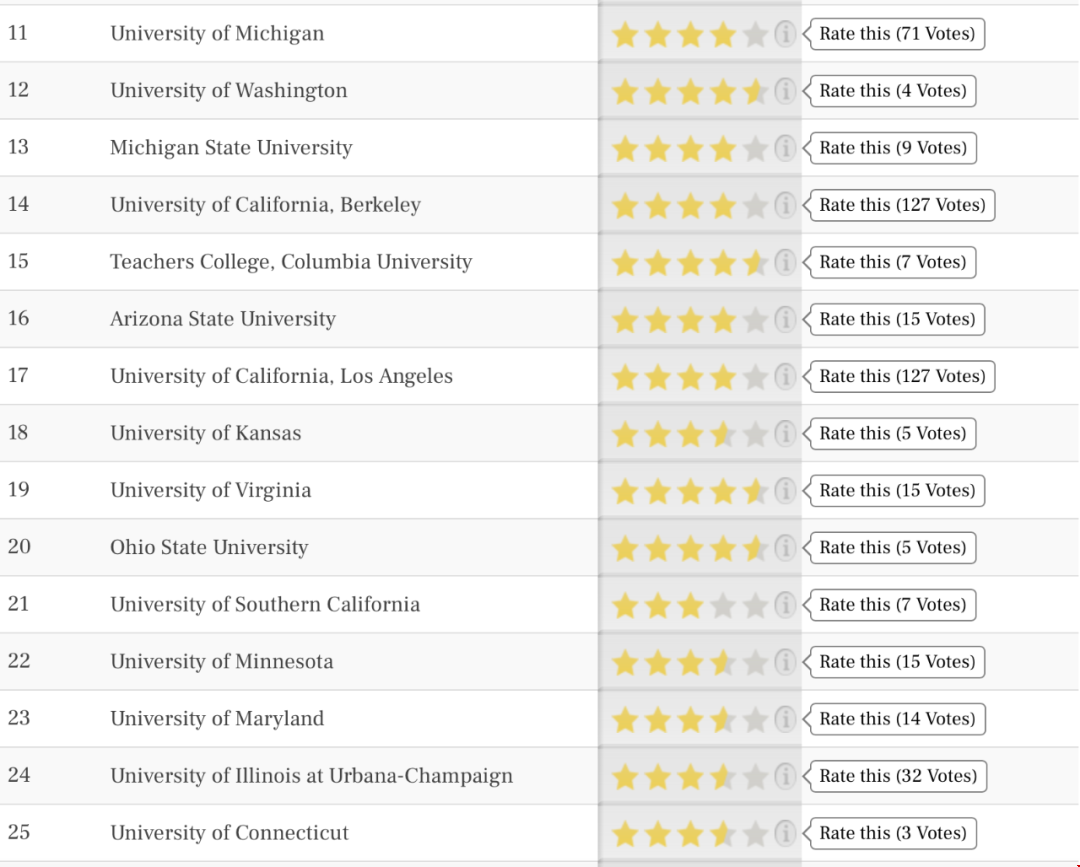The width and height of the screenshot is (1080, 867).
Task: Open the info icon next to University of Washington
Action: [785, 91]
